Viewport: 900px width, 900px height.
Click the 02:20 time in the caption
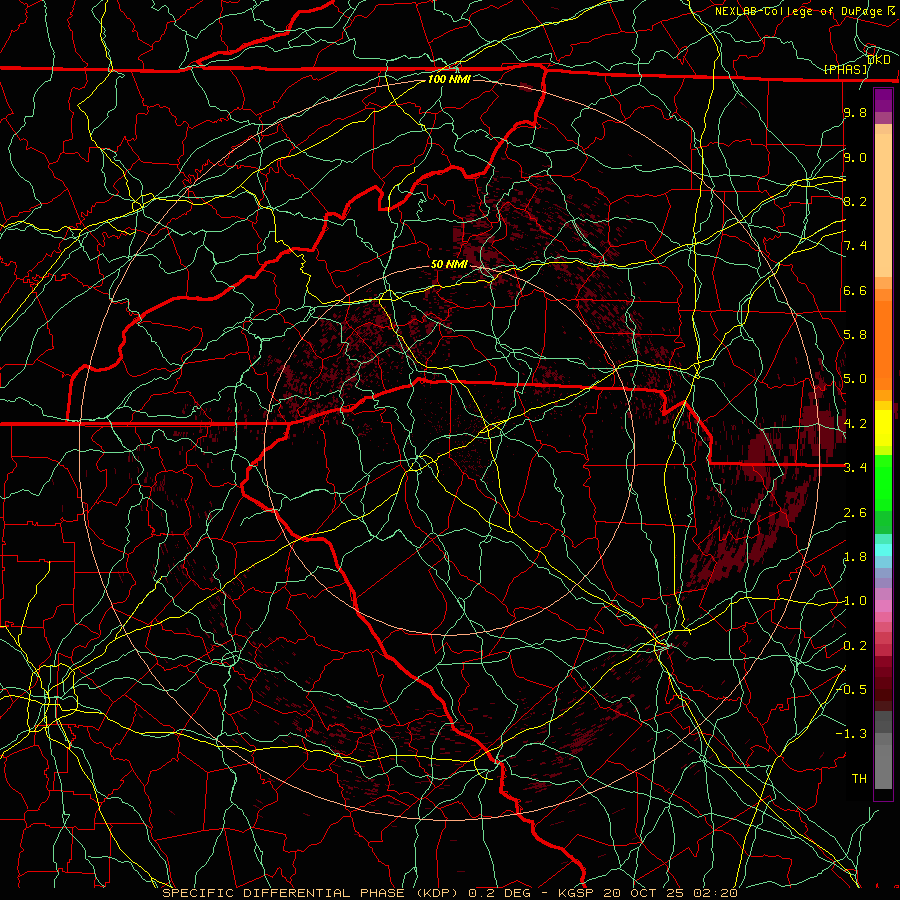(x=715, y=893)
